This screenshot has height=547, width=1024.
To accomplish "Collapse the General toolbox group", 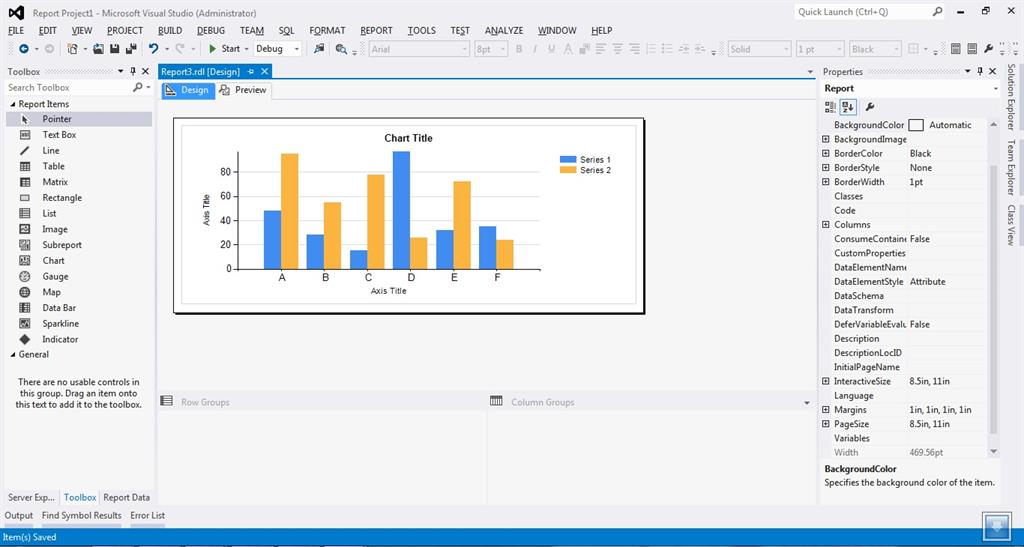I will point(12,354).
